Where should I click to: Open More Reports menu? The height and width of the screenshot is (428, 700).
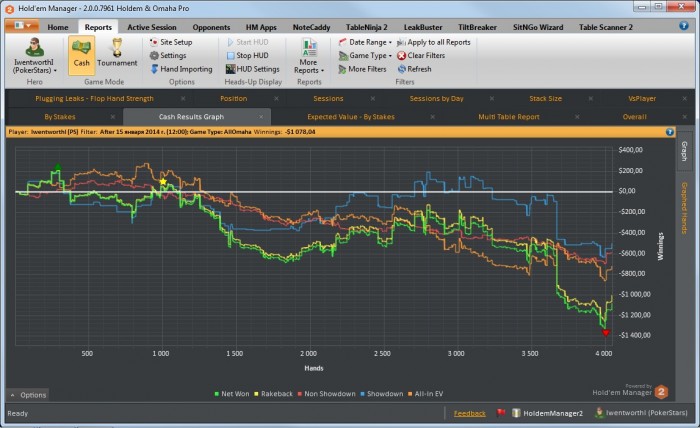(x=308, y=56)
